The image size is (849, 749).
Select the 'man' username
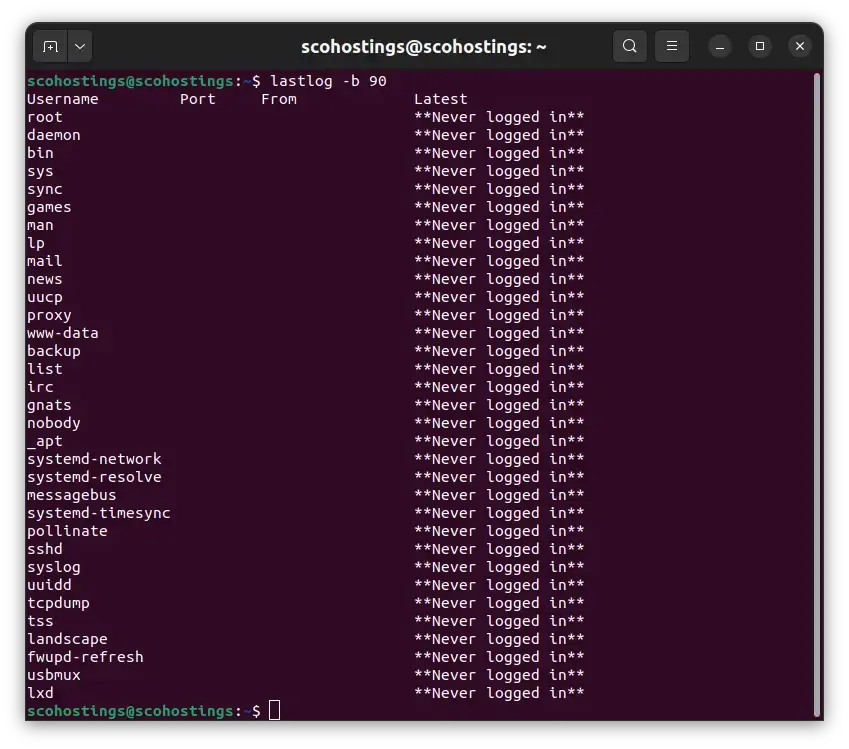click(41, 225)
